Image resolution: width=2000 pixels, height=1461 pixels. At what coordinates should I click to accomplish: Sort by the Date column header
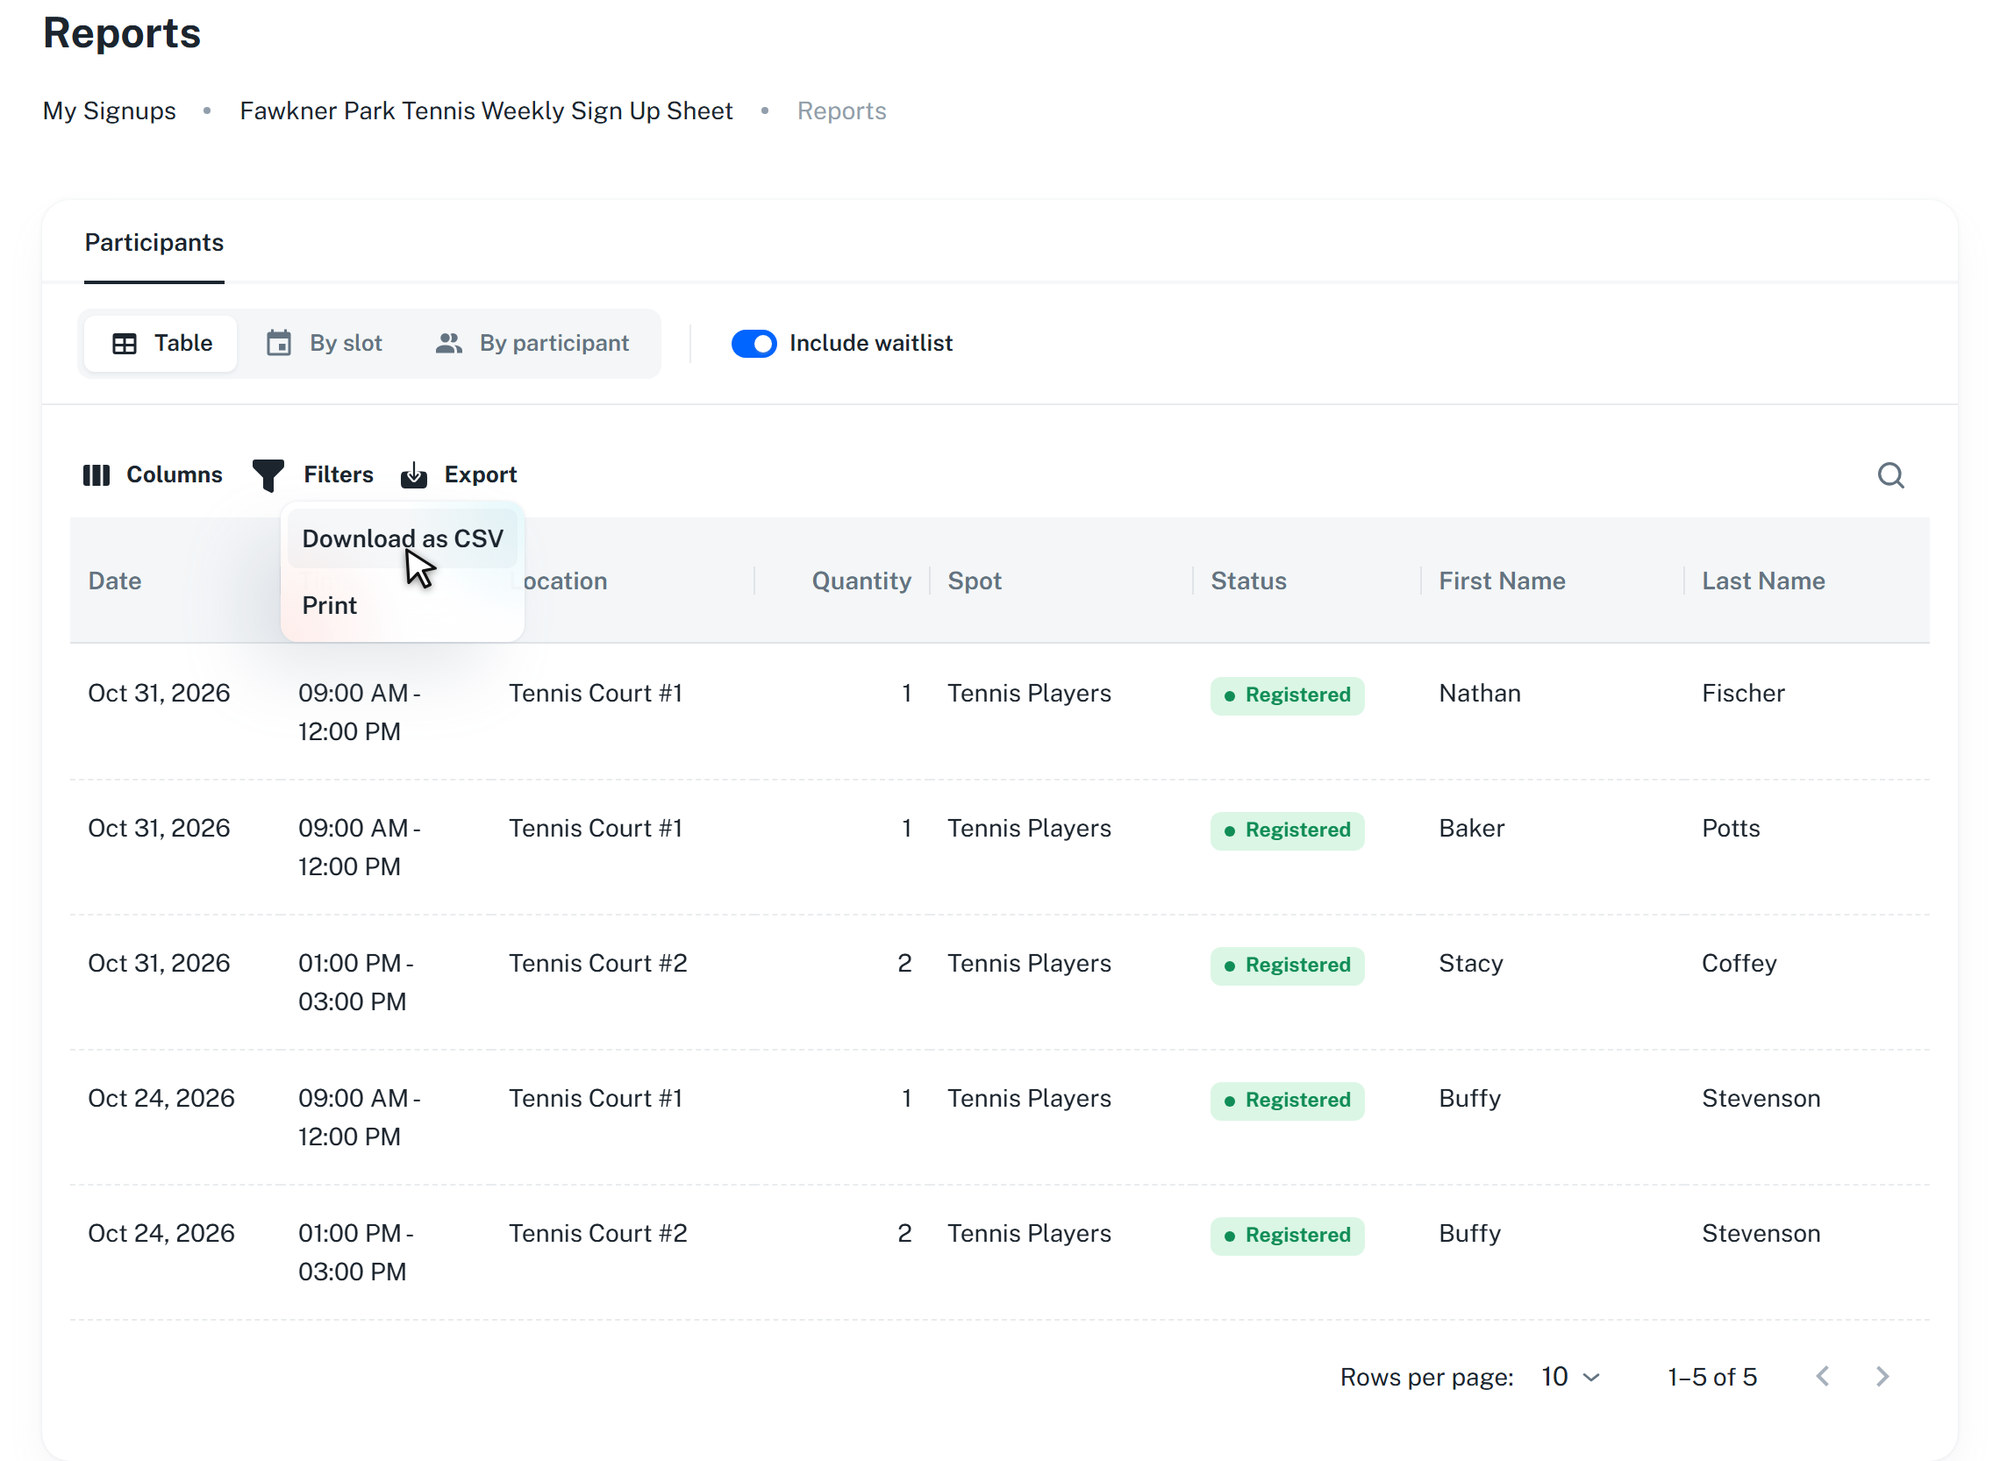click(115, 581)
